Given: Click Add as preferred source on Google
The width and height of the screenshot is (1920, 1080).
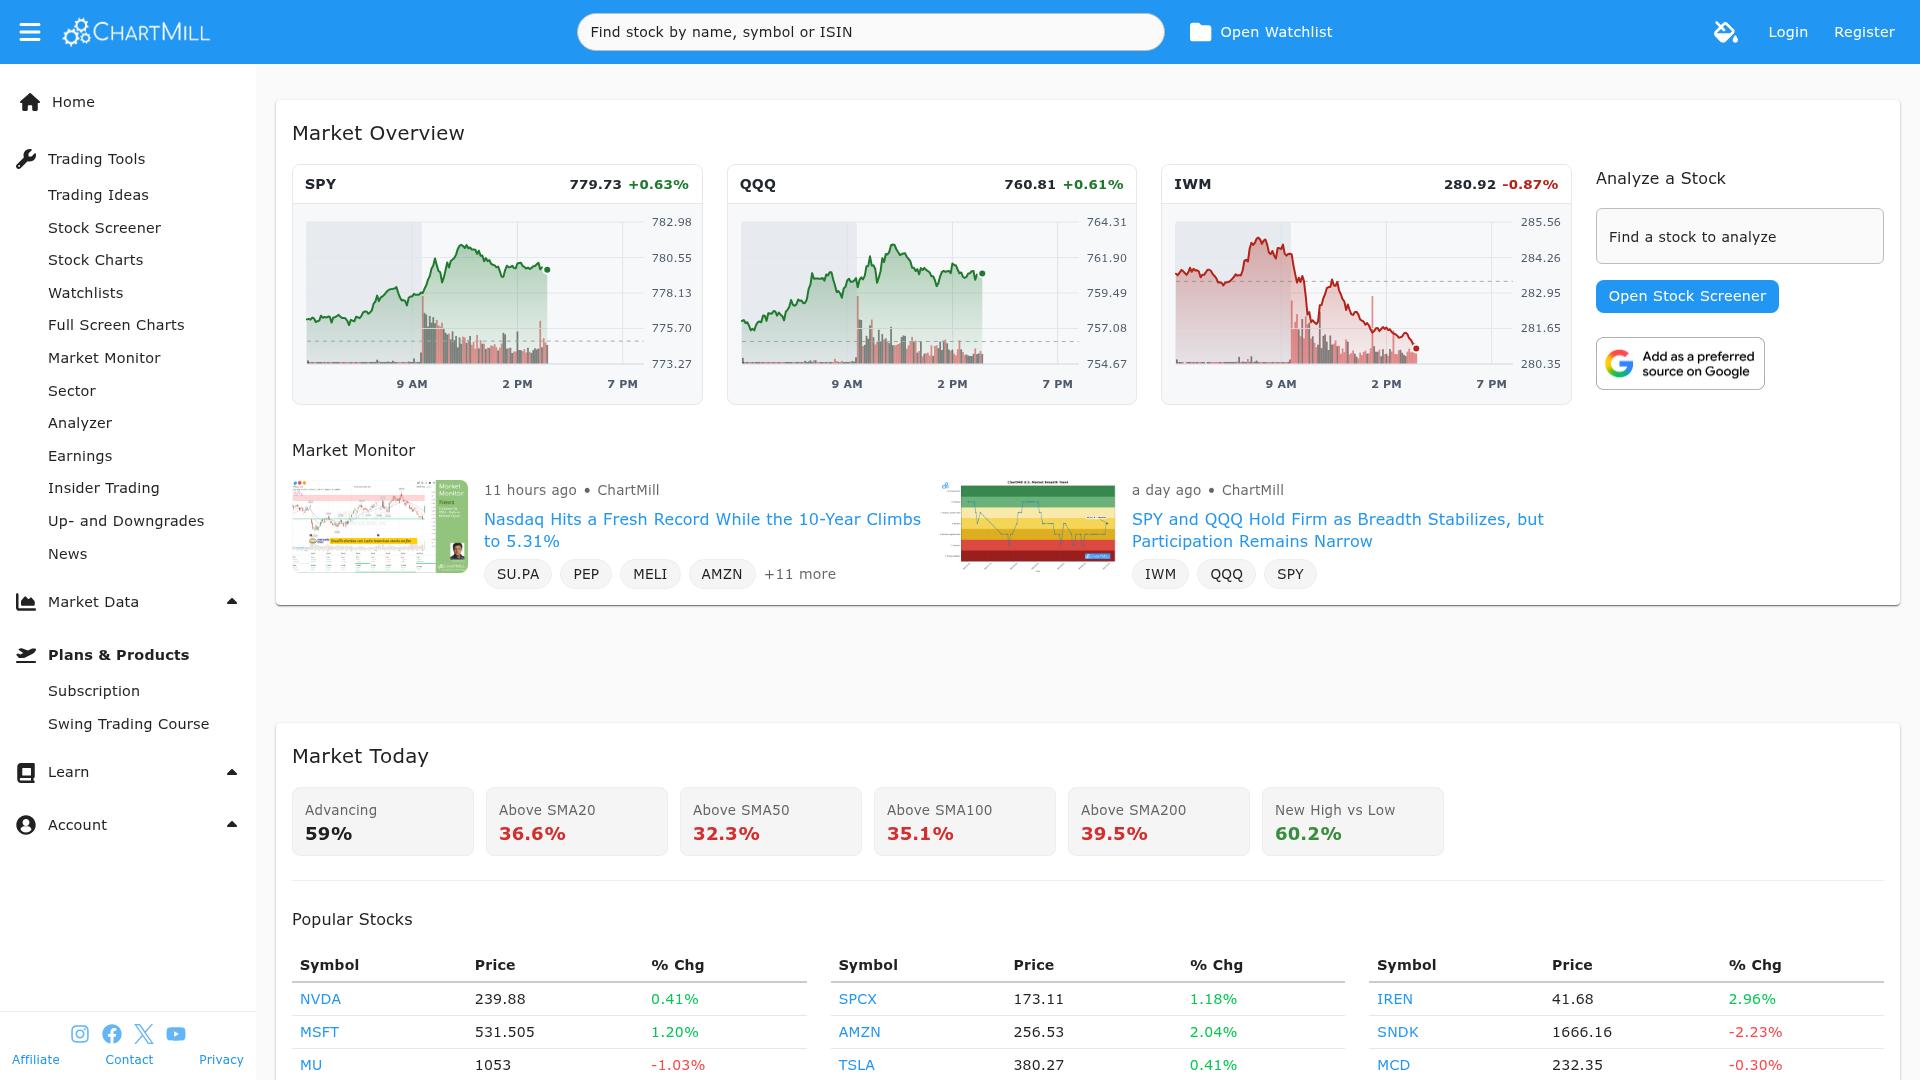Looking at the screenshot, I should tap(1680, 363).
